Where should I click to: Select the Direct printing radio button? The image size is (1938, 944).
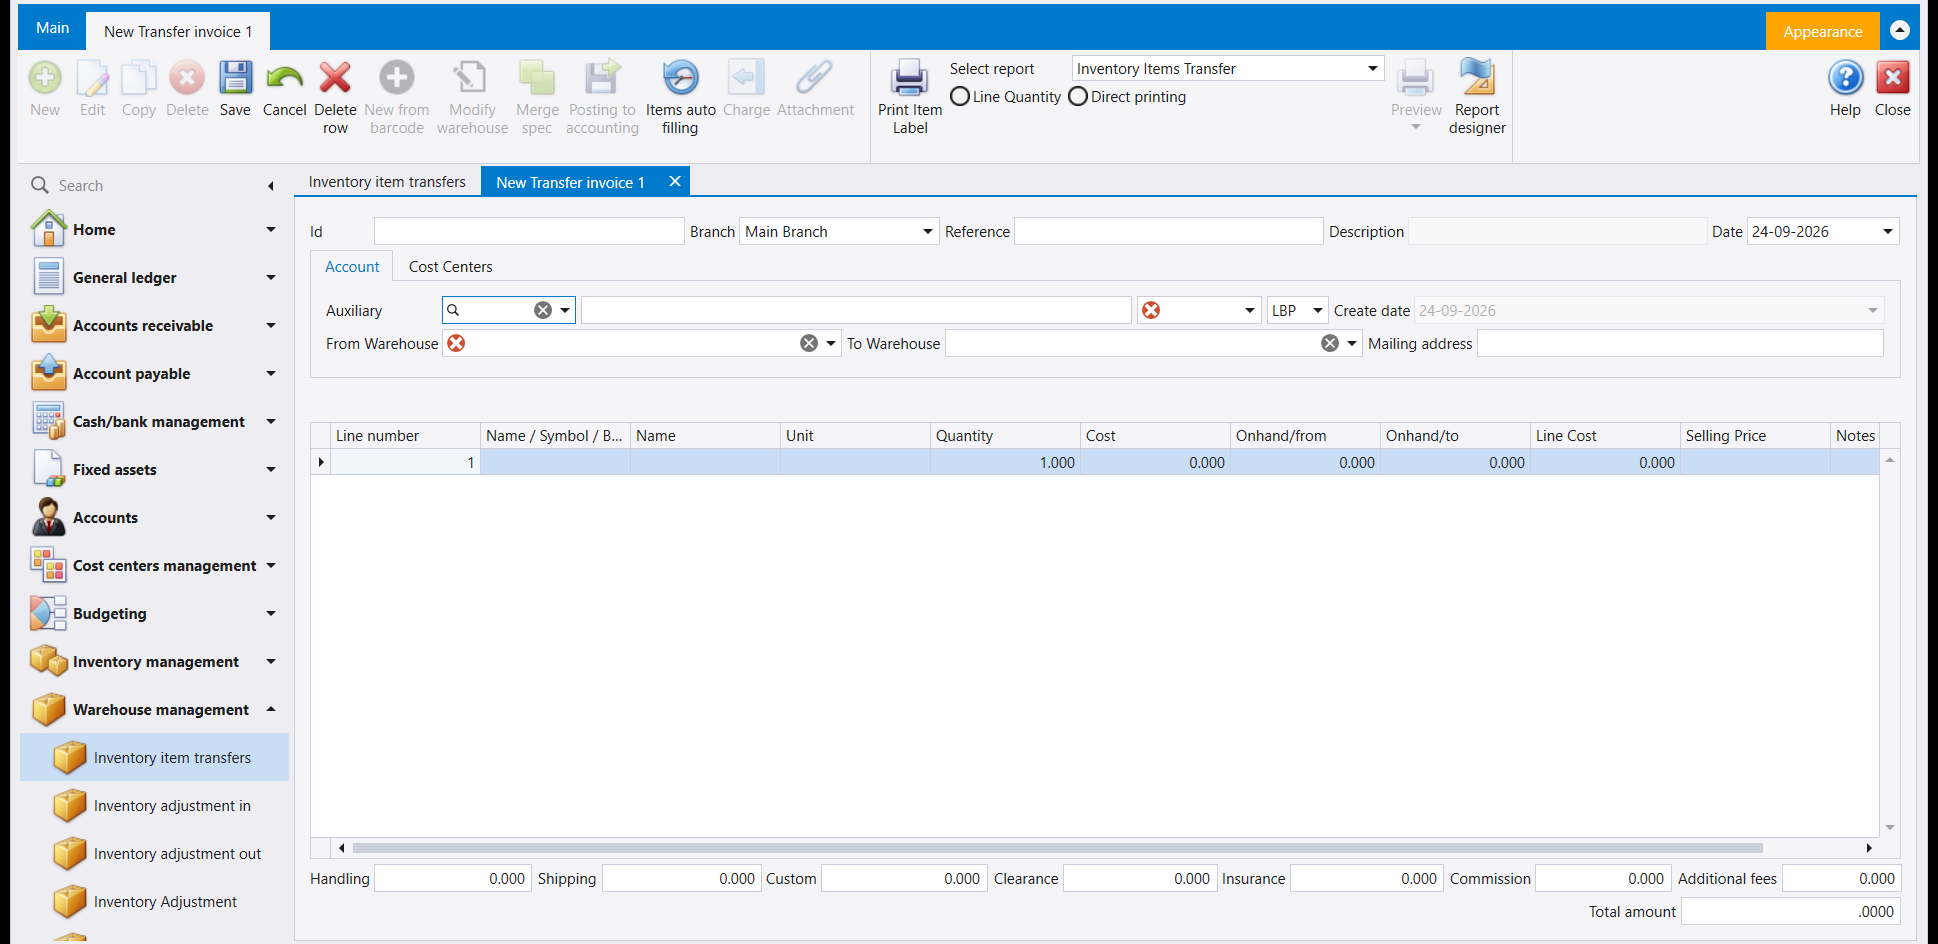point(1078,97)
